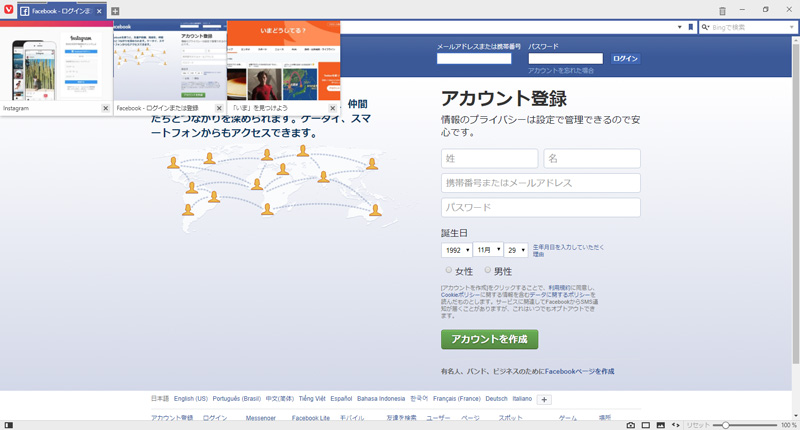Image resolution: width=800 pixels, height=430 pixels.
Task: Open the Facebook Lite footer link
Action: (x=311, y=418)
